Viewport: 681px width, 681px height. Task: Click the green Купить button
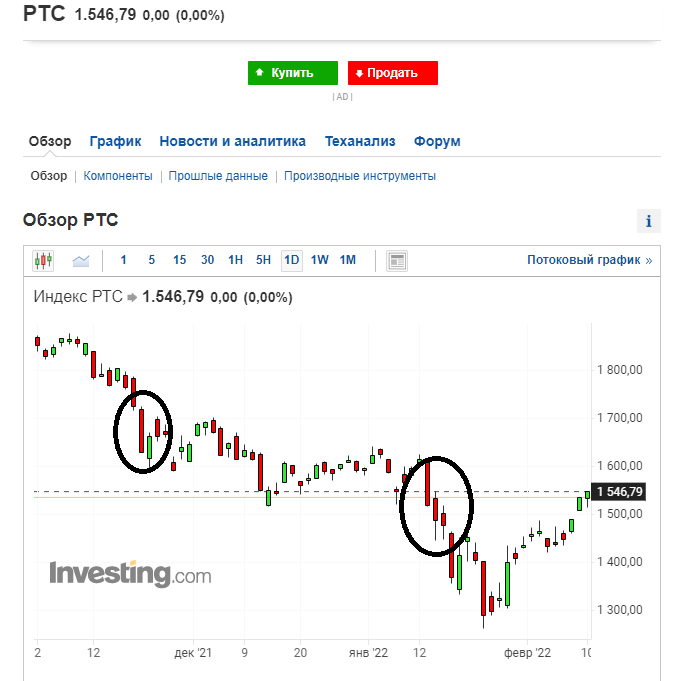coord(293,73)
